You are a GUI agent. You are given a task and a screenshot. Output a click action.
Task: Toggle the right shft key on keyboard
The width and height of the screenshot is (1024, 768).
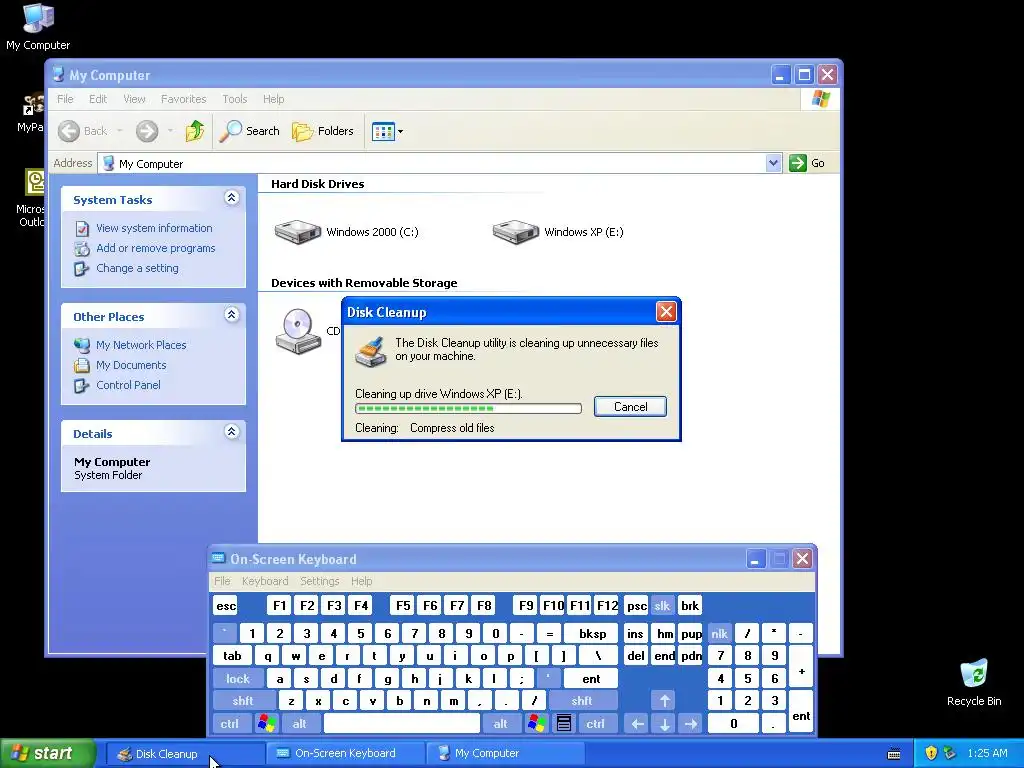[582, 701]
